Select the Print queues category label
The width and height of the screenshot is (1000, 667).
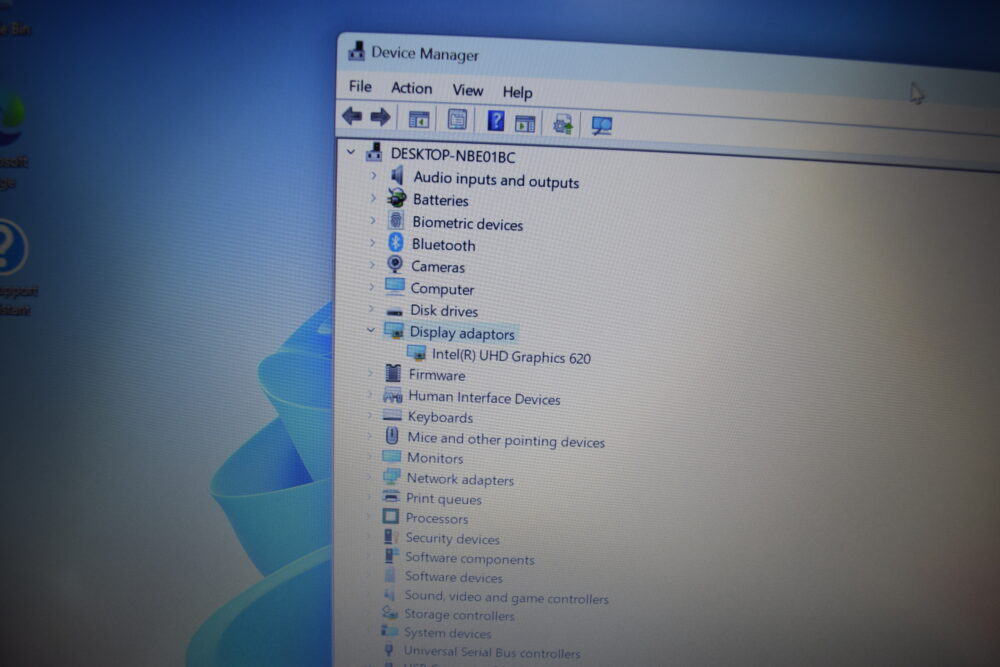click(443, 499)
